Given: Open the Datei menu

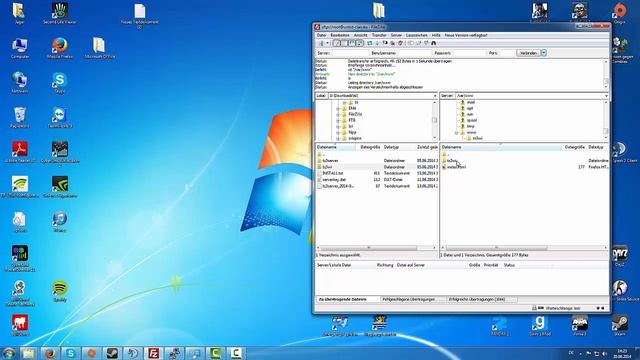Looking at the screenshot, I should coord(321,35).
